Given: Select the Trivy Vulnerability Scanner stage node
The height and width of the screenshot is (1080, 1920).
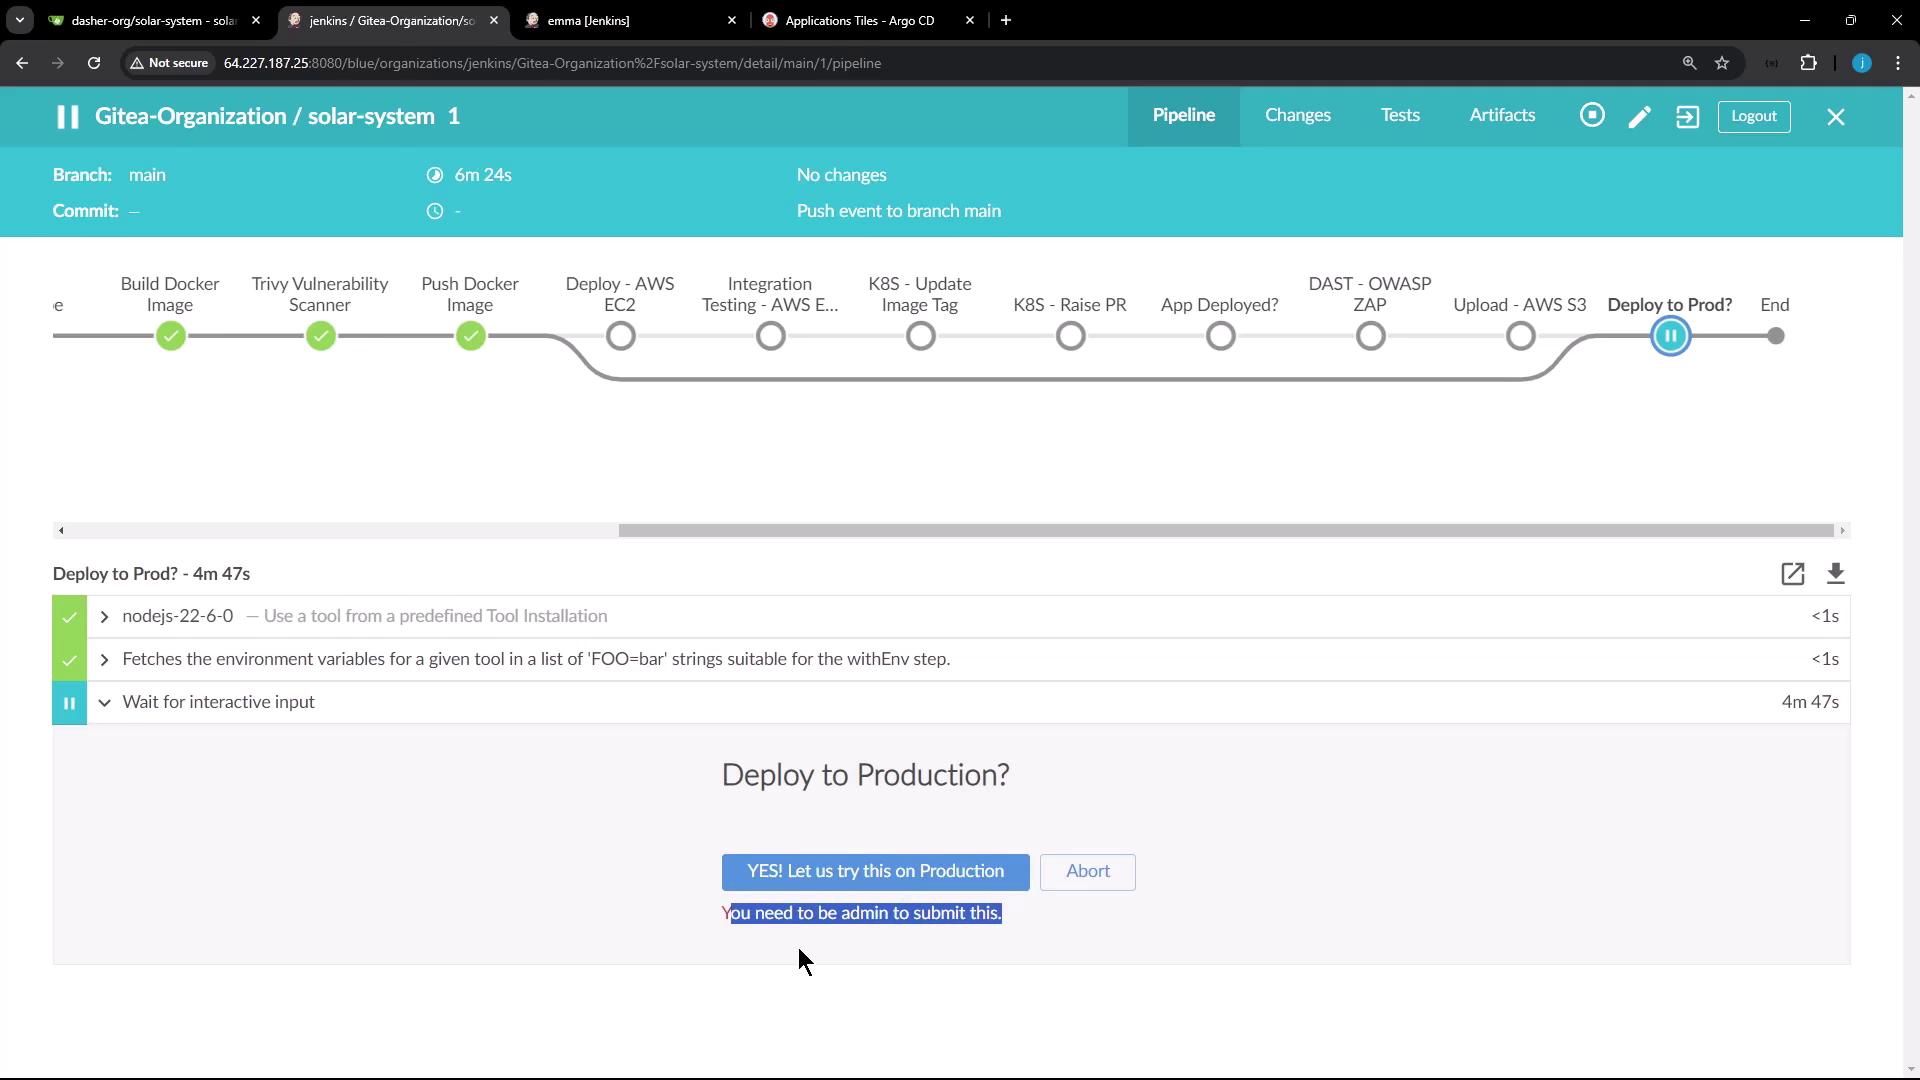Looking at the screenshot, I should [320, 337].
